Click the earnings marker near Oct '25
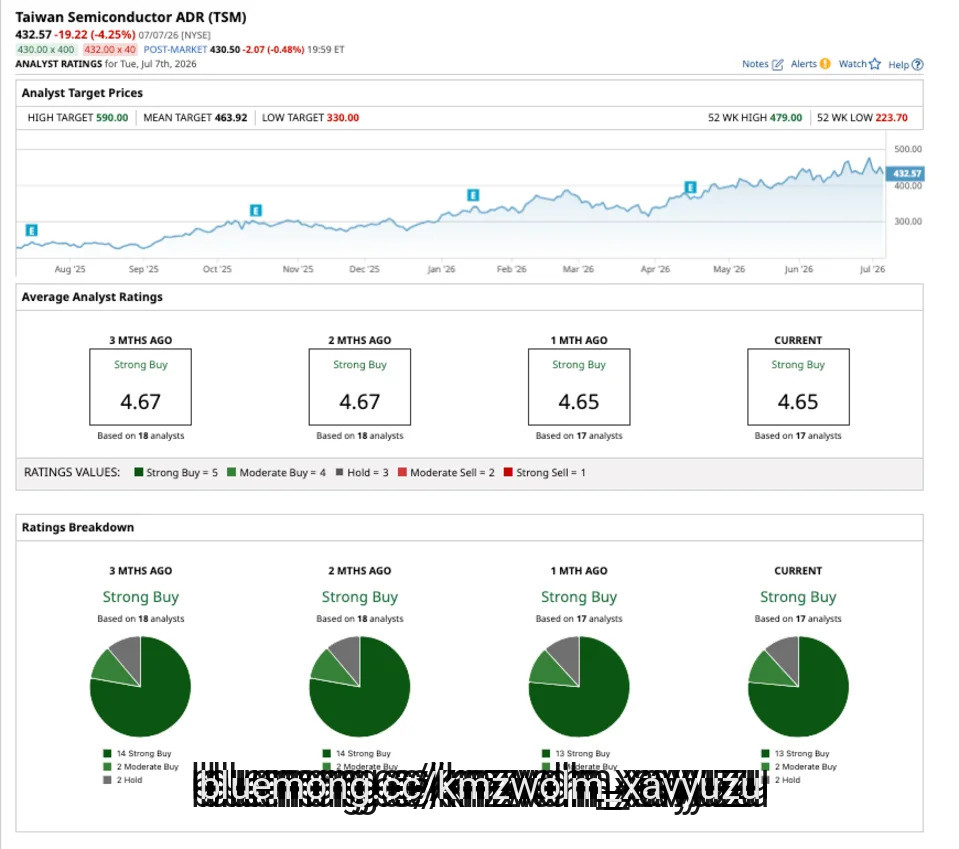This screenshot has height=849, width=959. [x=256, y=210]
